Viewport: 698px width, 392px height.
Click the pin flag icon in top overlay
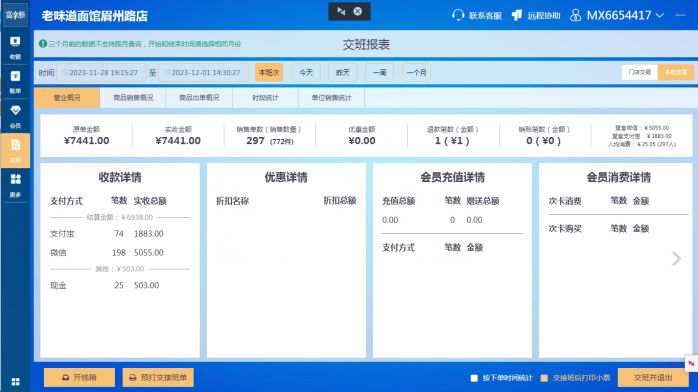(341, 11)
